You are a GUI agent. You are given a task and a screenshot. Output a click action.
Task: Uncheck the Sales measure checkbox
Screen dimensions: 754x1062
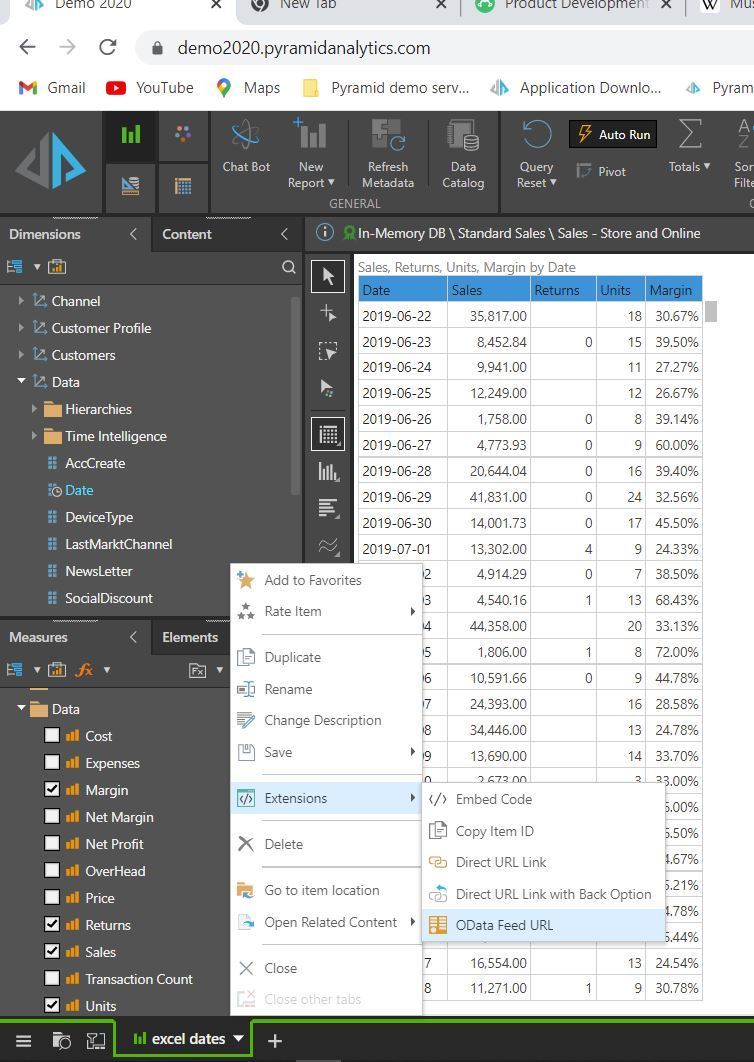pos(52,952)
